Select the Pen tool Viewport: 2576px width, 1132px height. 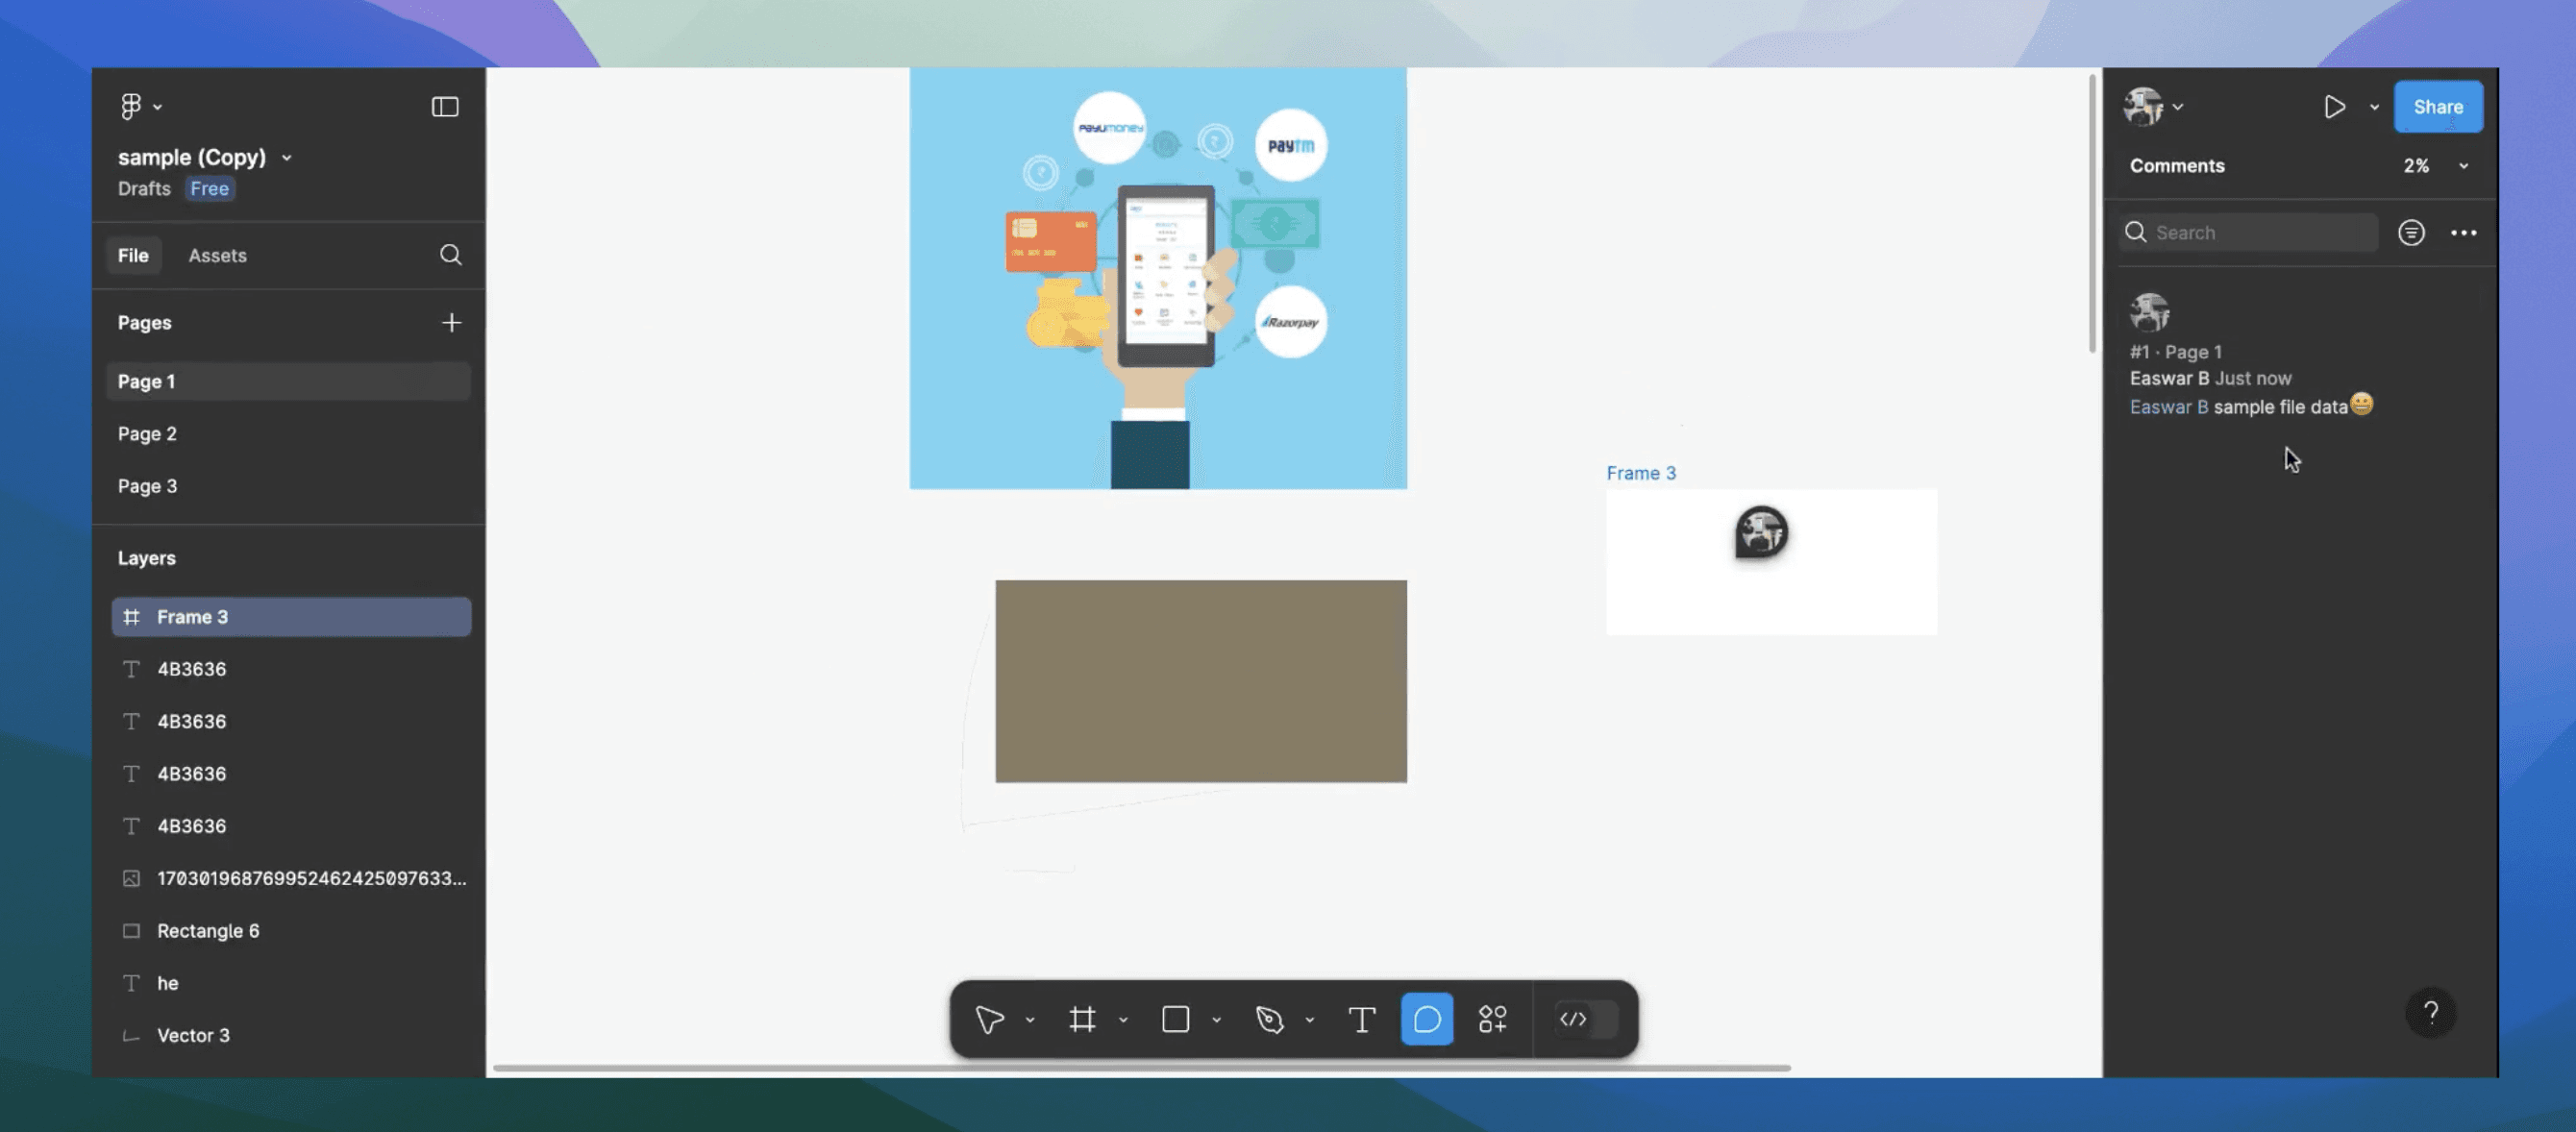click(1271, 1019)
